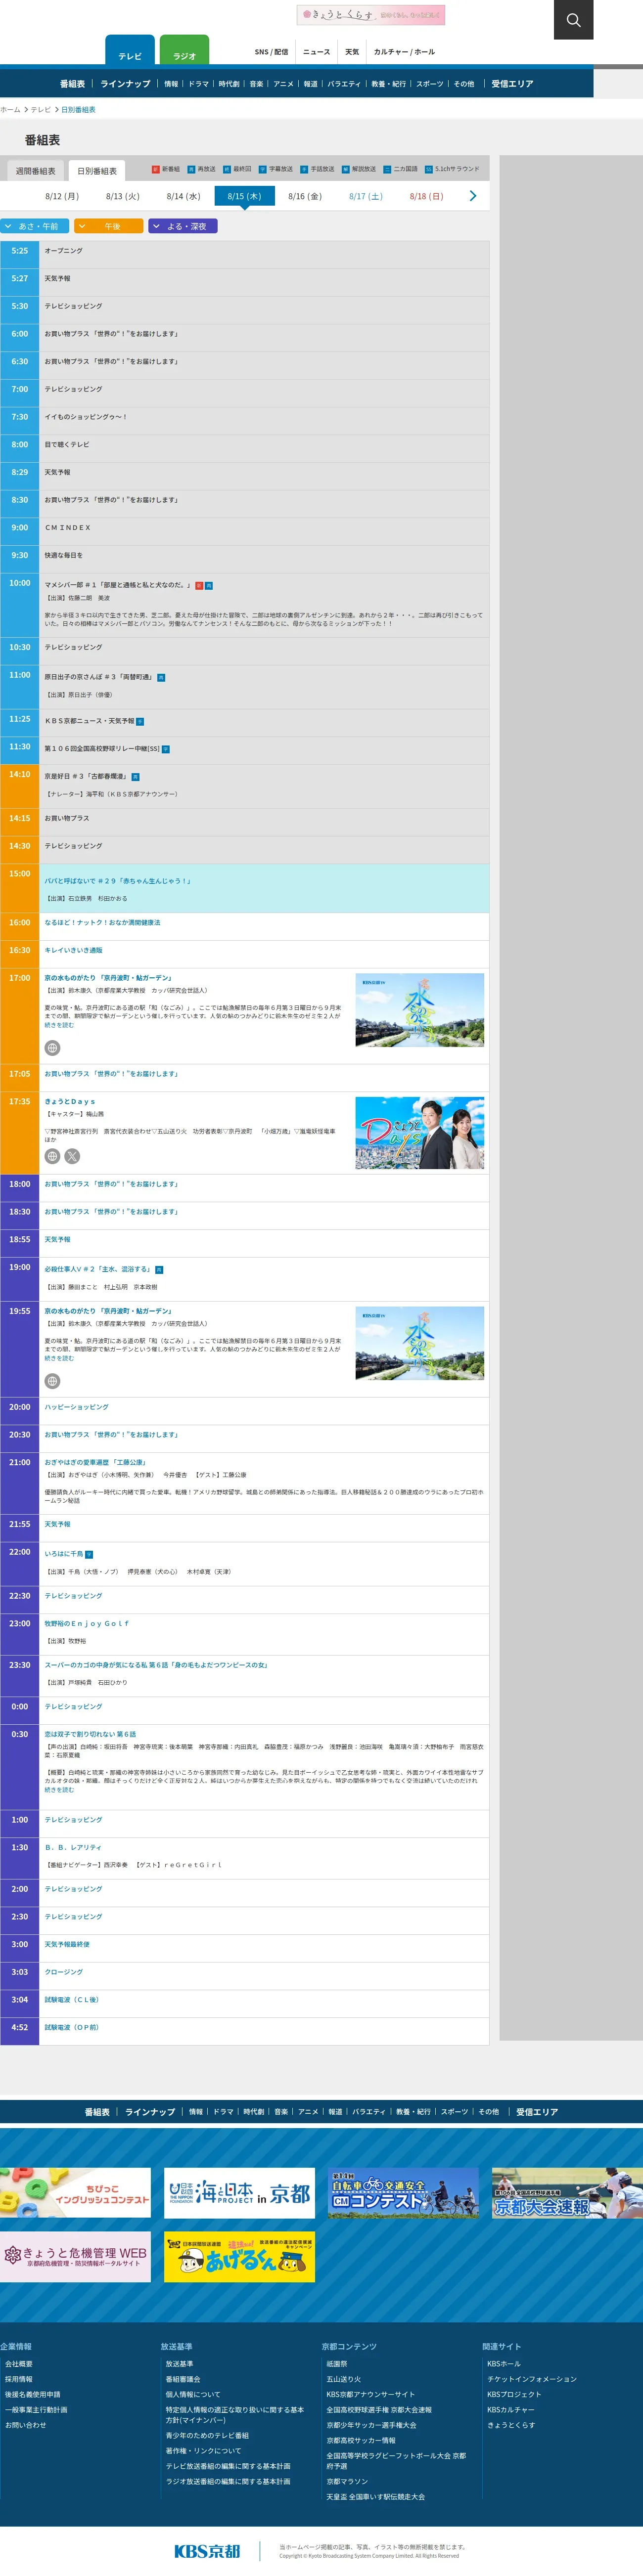Open program キレイいきいき通販 at 16:30
This screenshot has height=2576, width=643.
coord(73,950)
